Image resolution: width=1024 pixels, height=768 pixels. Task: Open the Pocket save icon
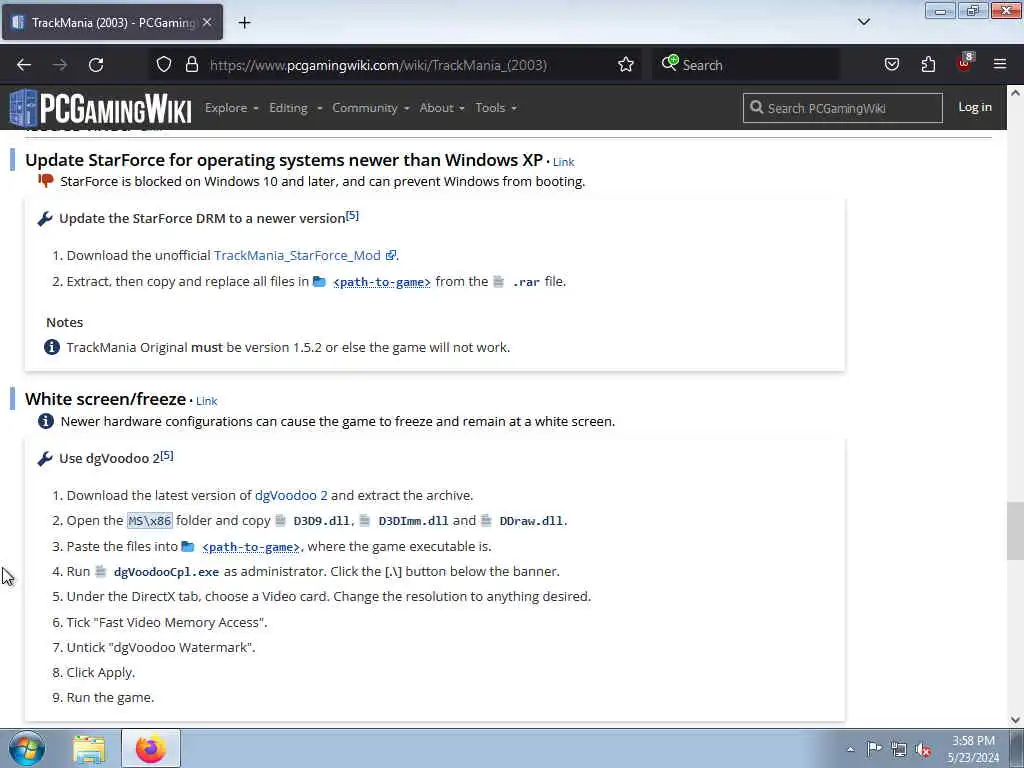(x=891, y=64)
